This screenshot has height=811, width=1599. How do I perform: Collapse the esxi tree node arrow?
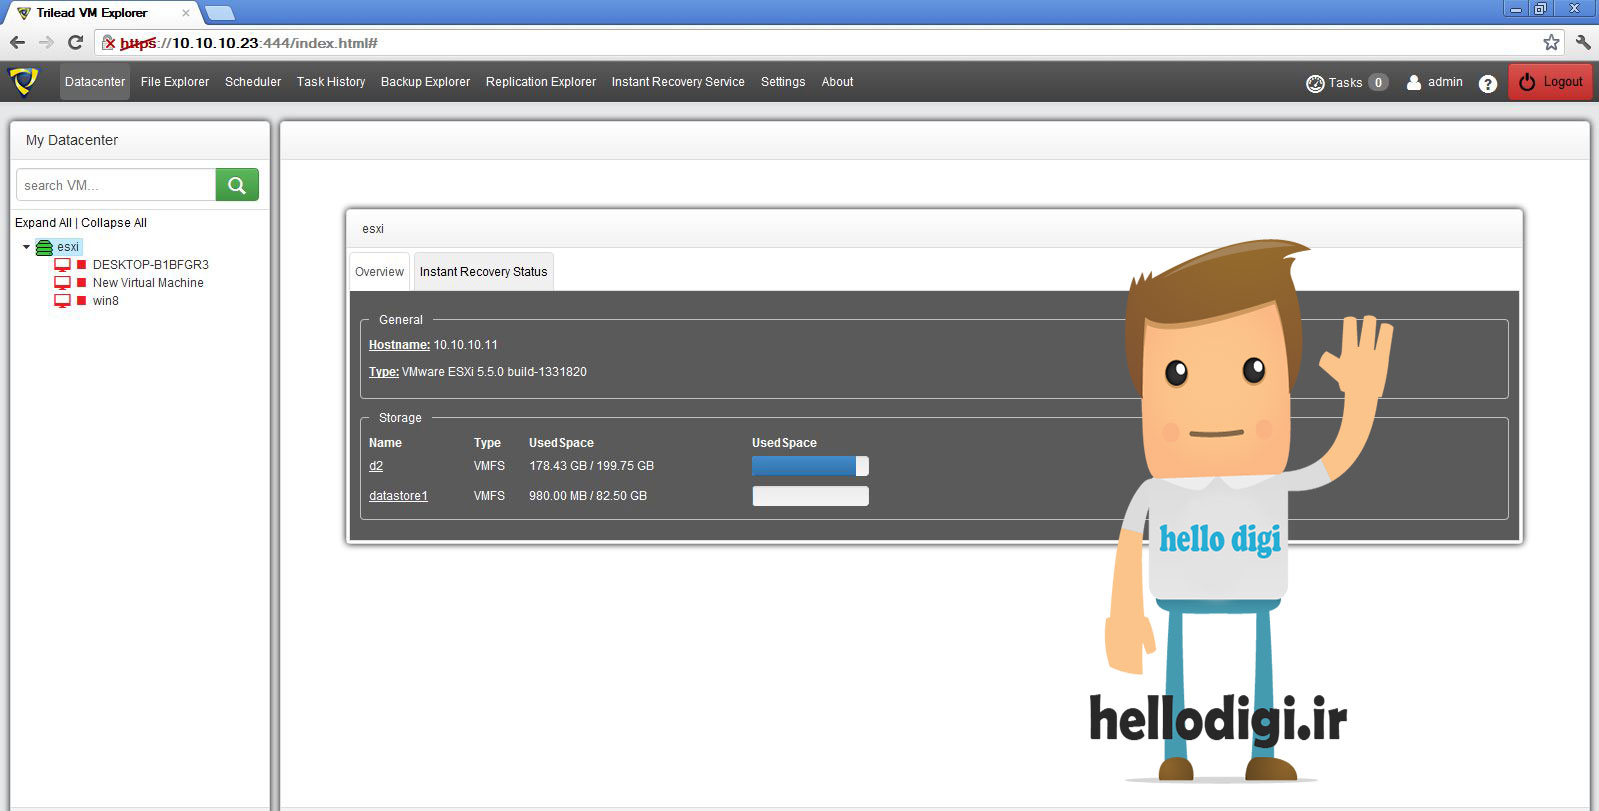[26, 247]
